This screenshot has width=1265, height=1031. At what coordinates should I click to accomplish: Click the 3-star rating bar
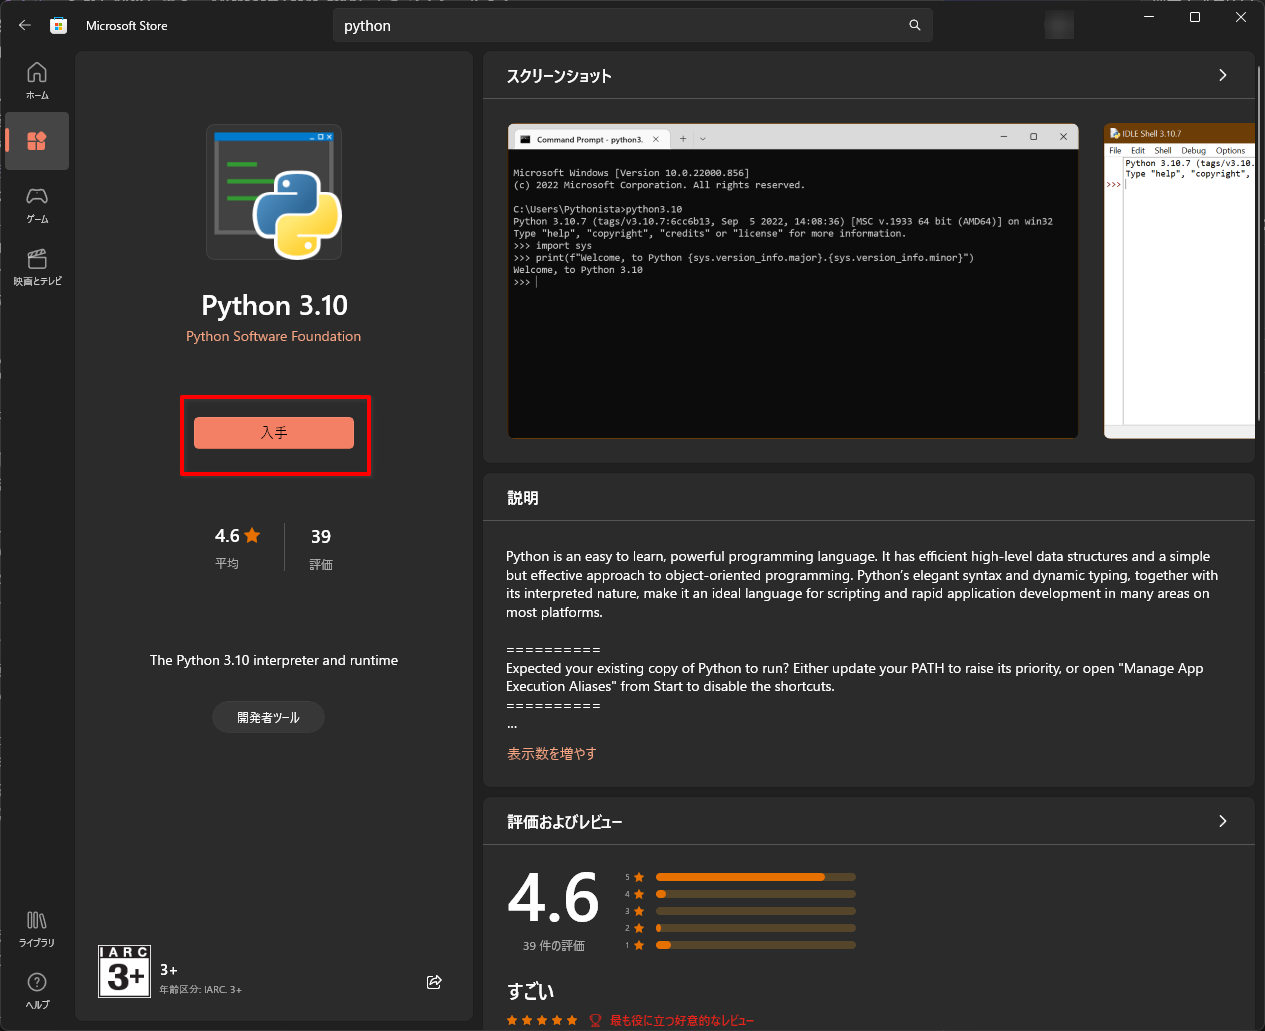(756, 911)
